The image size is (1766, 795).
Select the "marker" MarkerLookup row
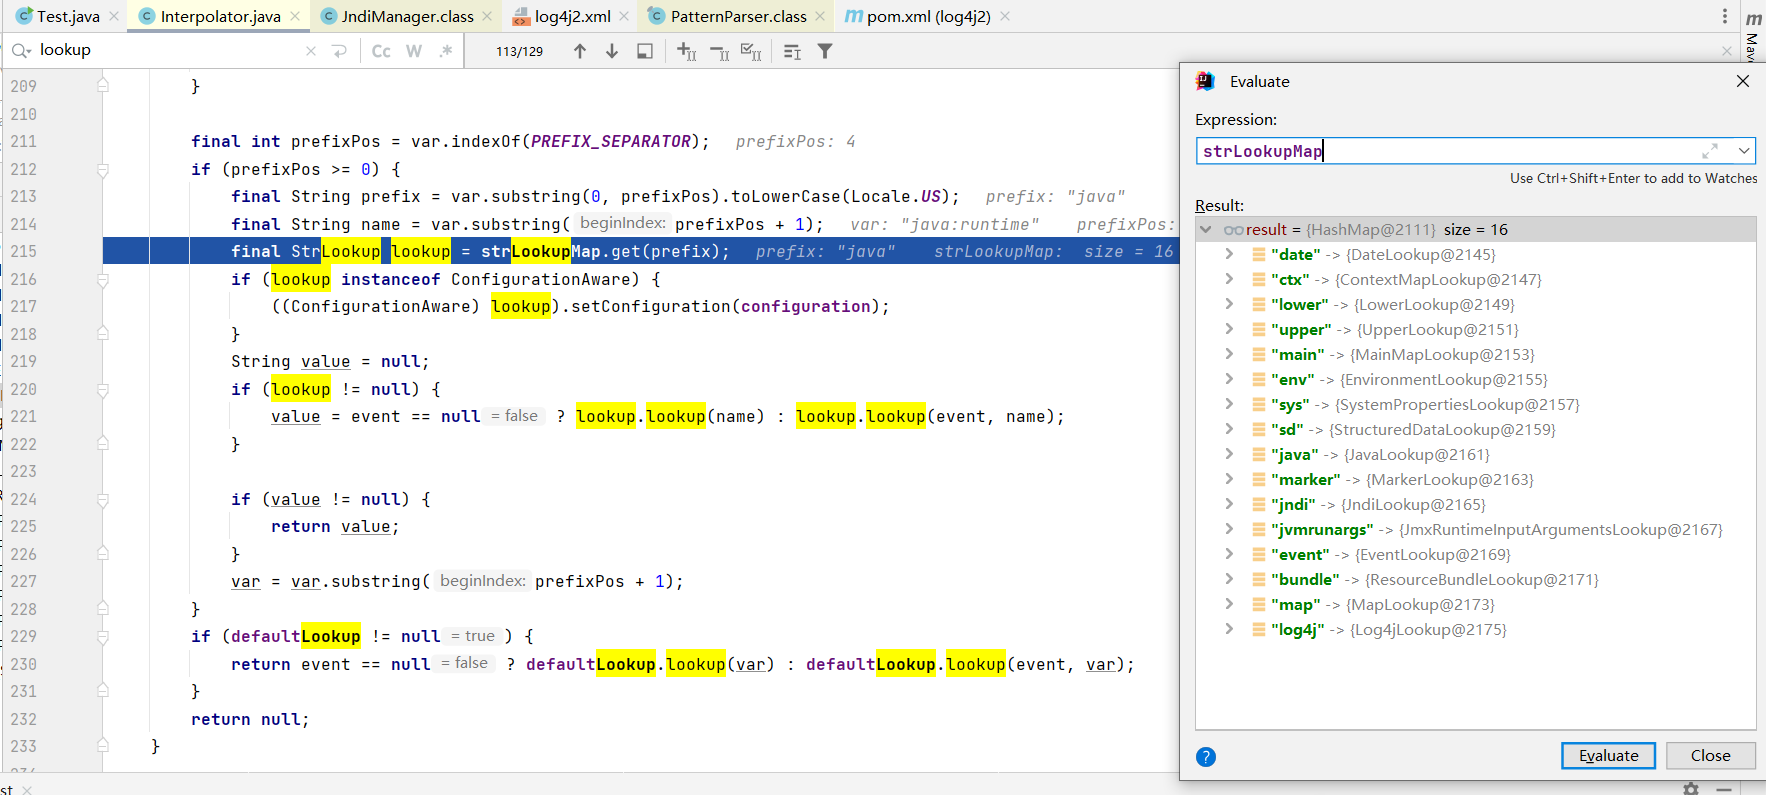1476,479
